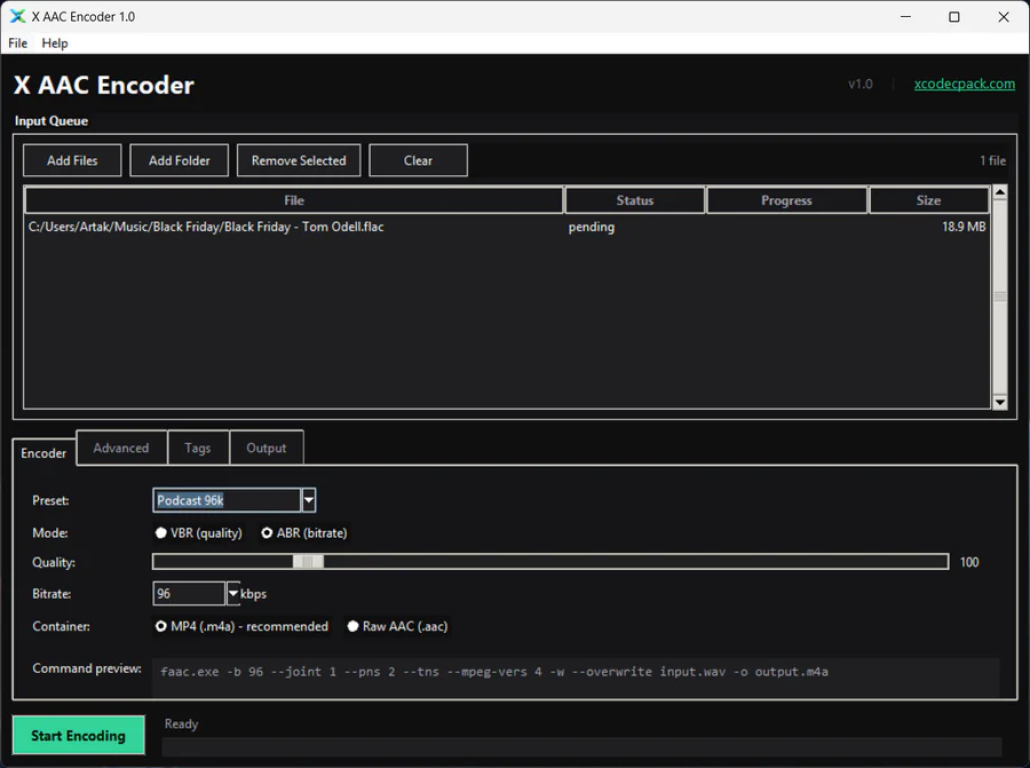Click the queue scrollbar down arrow
This screenshot has height=768, width=1030.
coord(999,402)
